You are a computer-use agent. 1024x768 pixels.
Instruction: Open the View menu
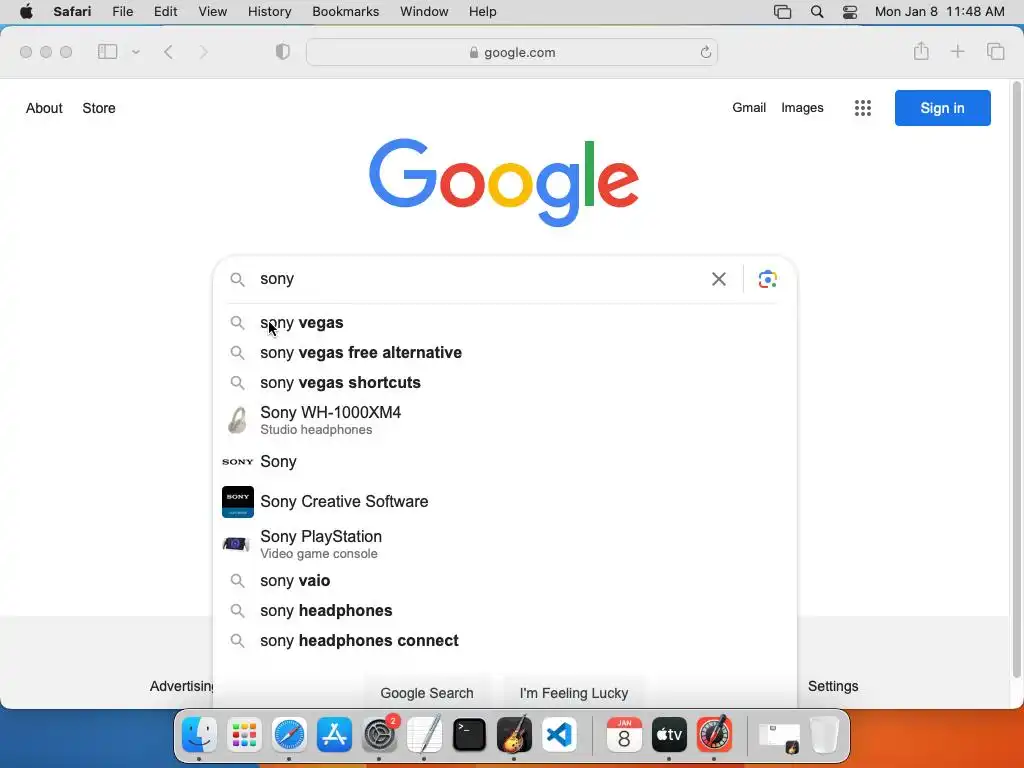212,12
